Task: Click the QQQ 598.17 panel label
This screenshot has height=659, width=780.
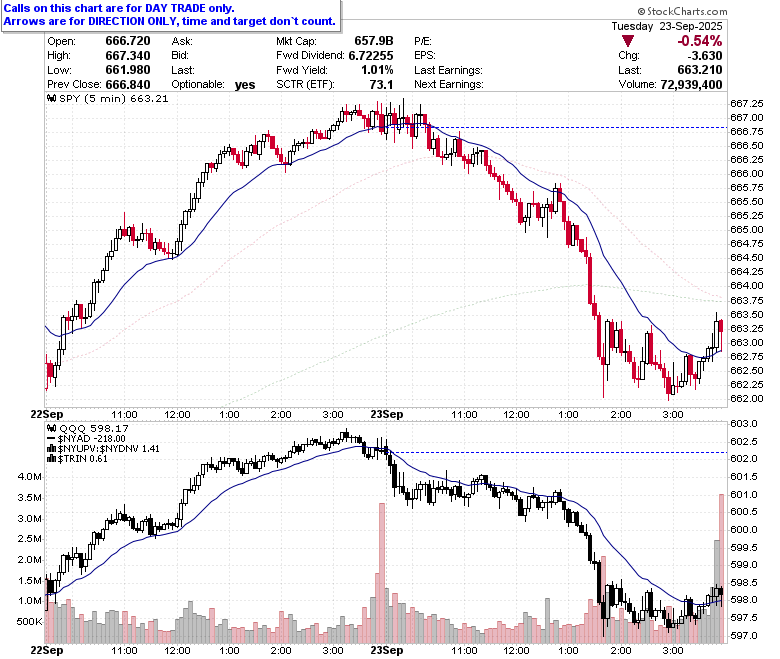Action: pyautogui.click(x=94, y=428)
